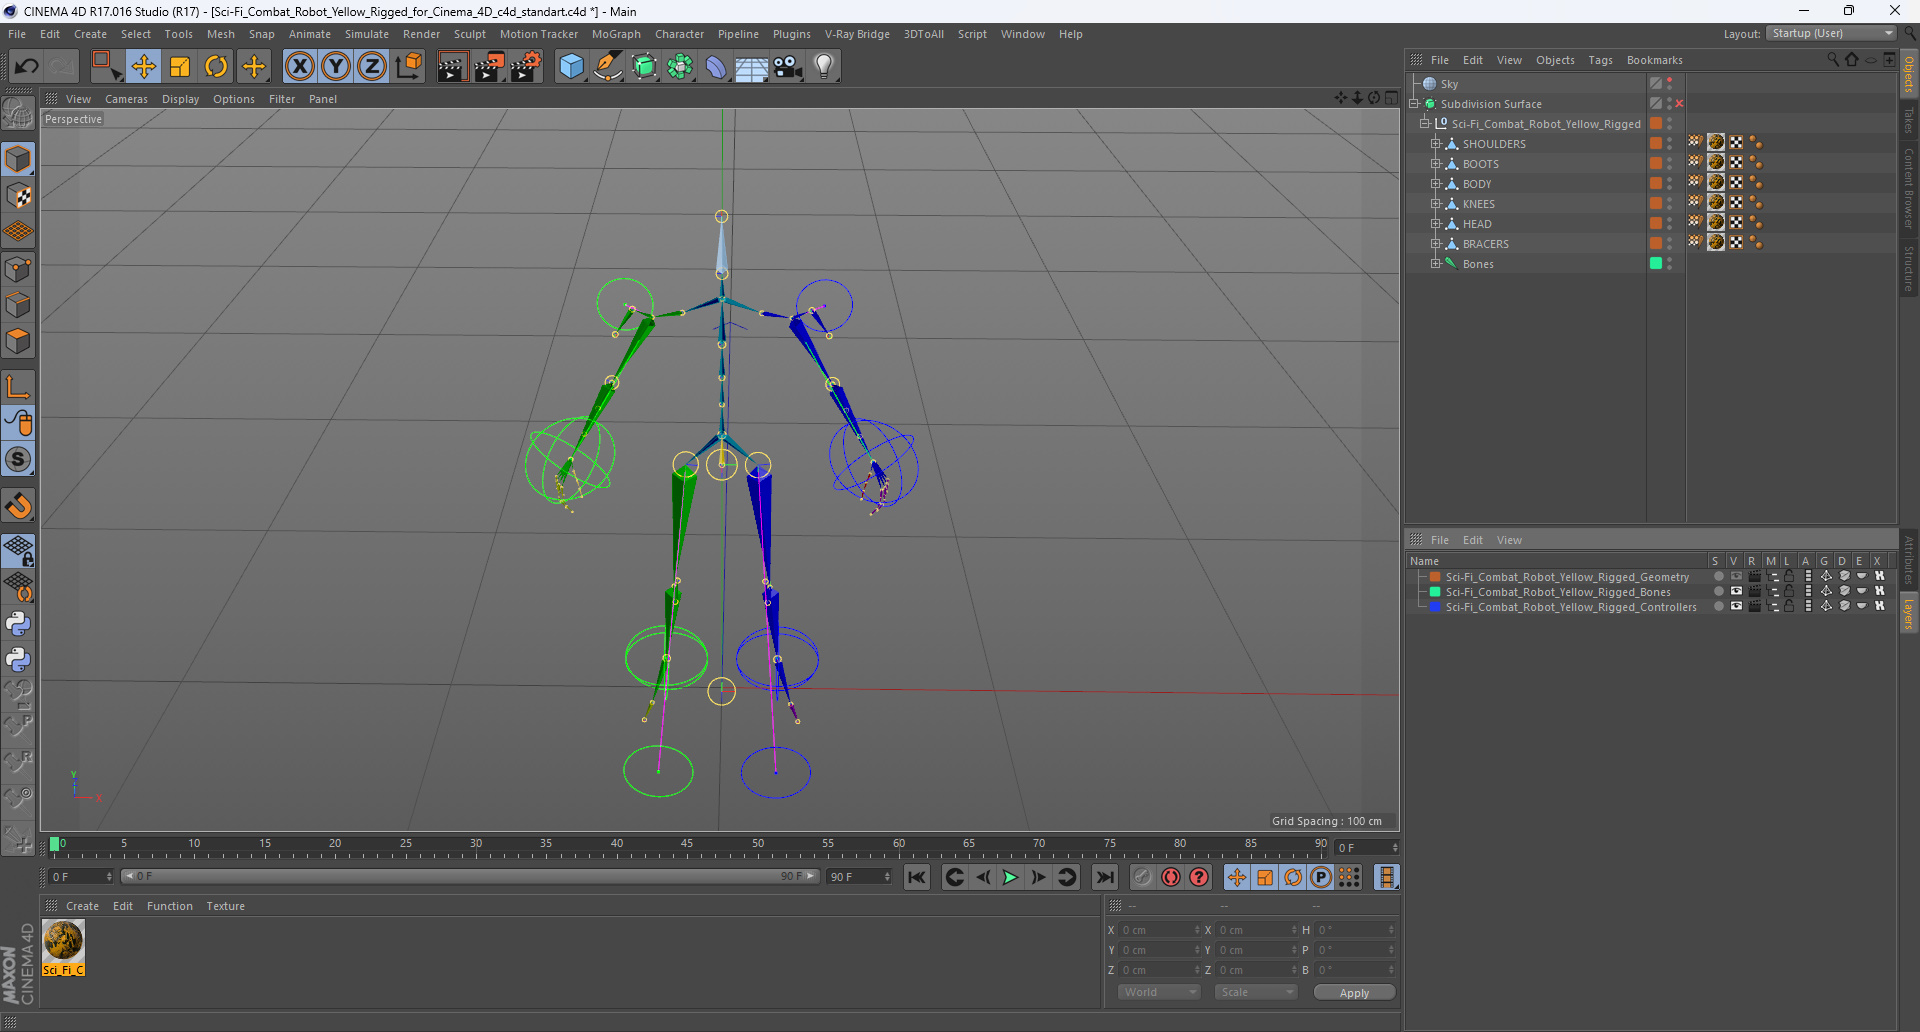The image size is (1920, 1032).
Task: Click the Apply button
Action: click(x=1354, y=993)
